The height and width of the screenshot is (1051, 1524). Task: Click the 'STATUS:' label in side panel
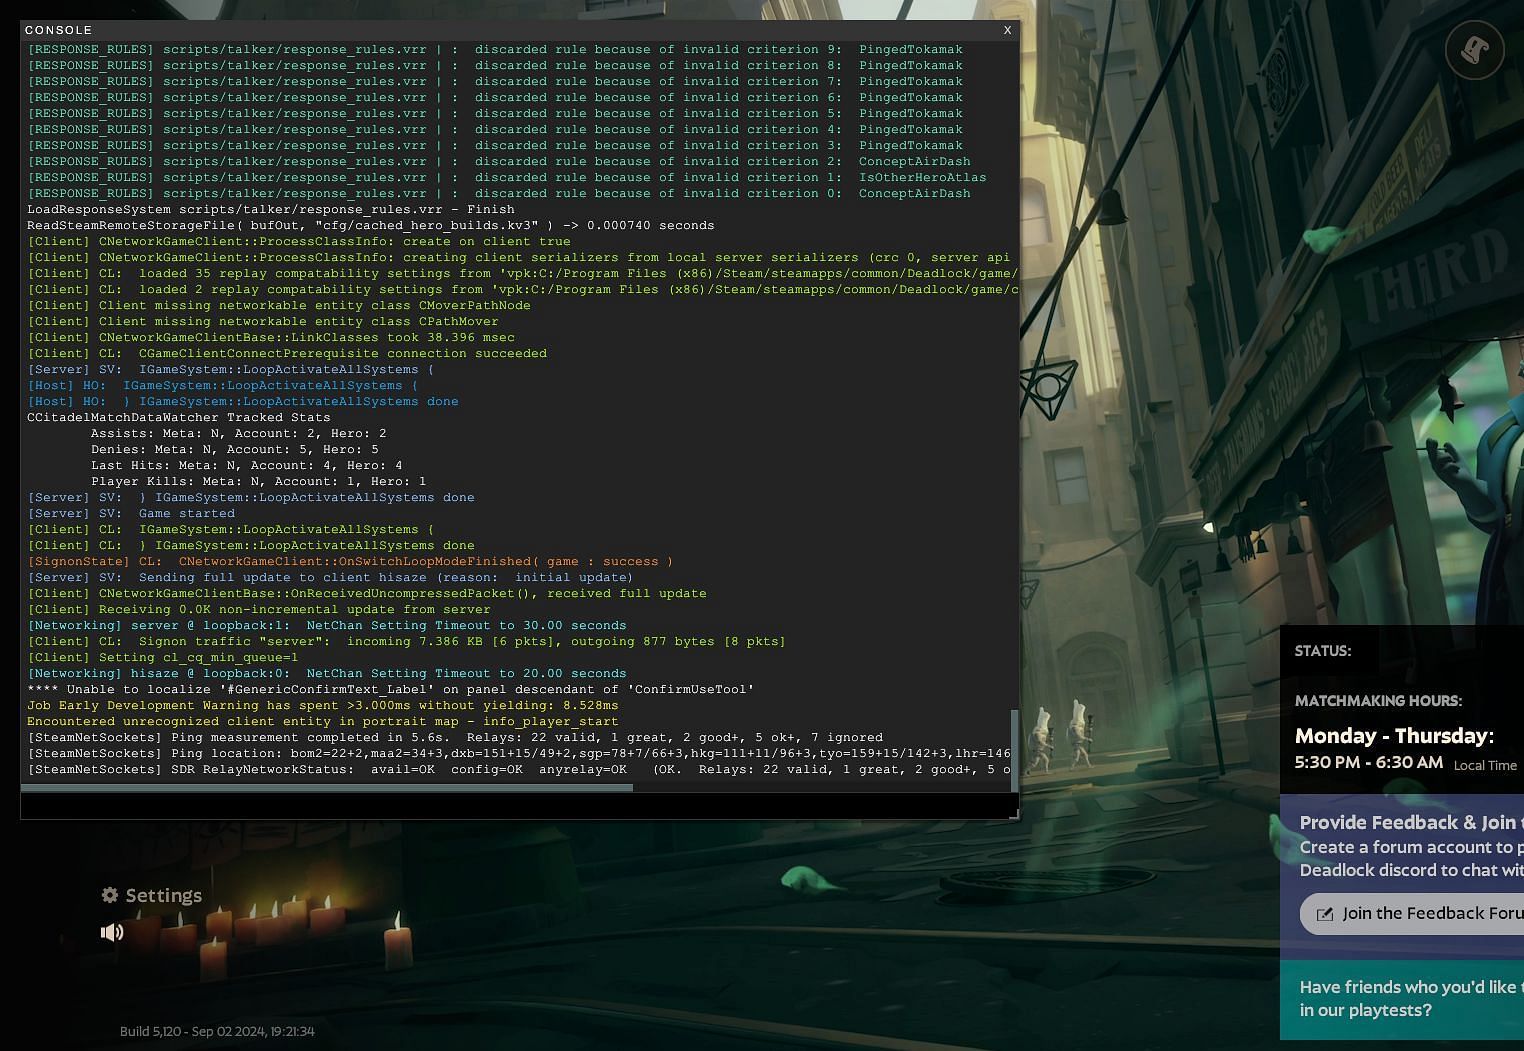click(x=1323, y=651)
